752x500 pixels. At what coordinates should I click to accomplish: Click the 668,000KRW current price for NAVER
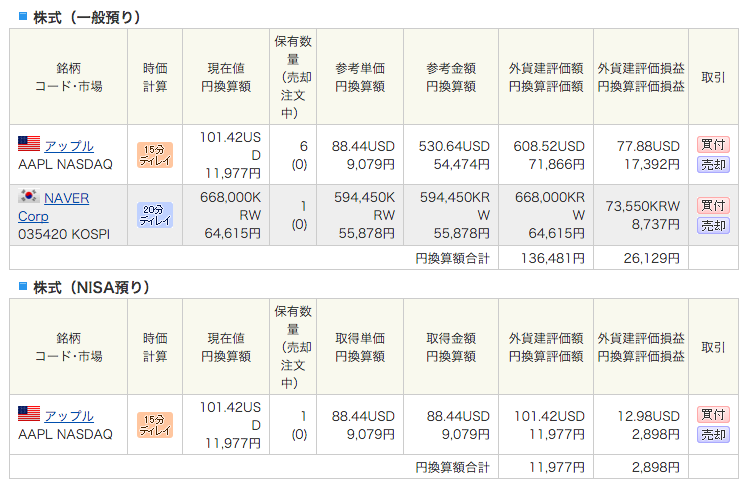click(x=231, y=206)
